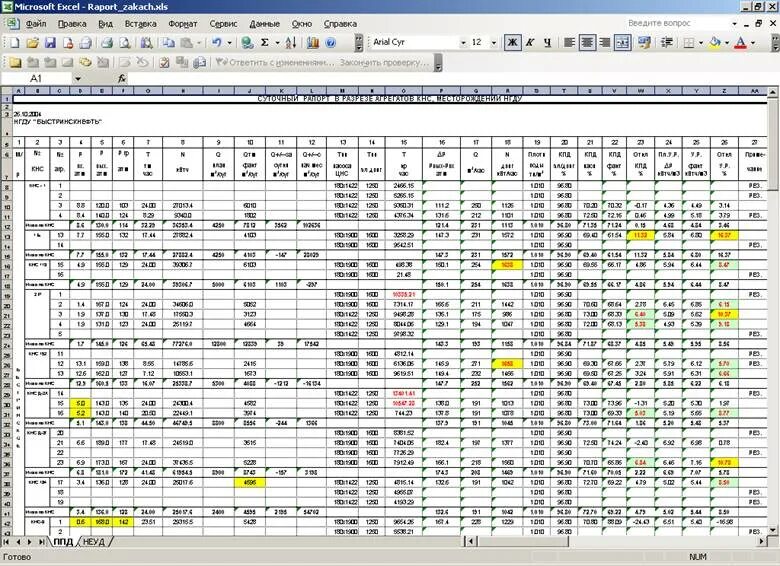Open the Вставка menu

pos(140,23)
